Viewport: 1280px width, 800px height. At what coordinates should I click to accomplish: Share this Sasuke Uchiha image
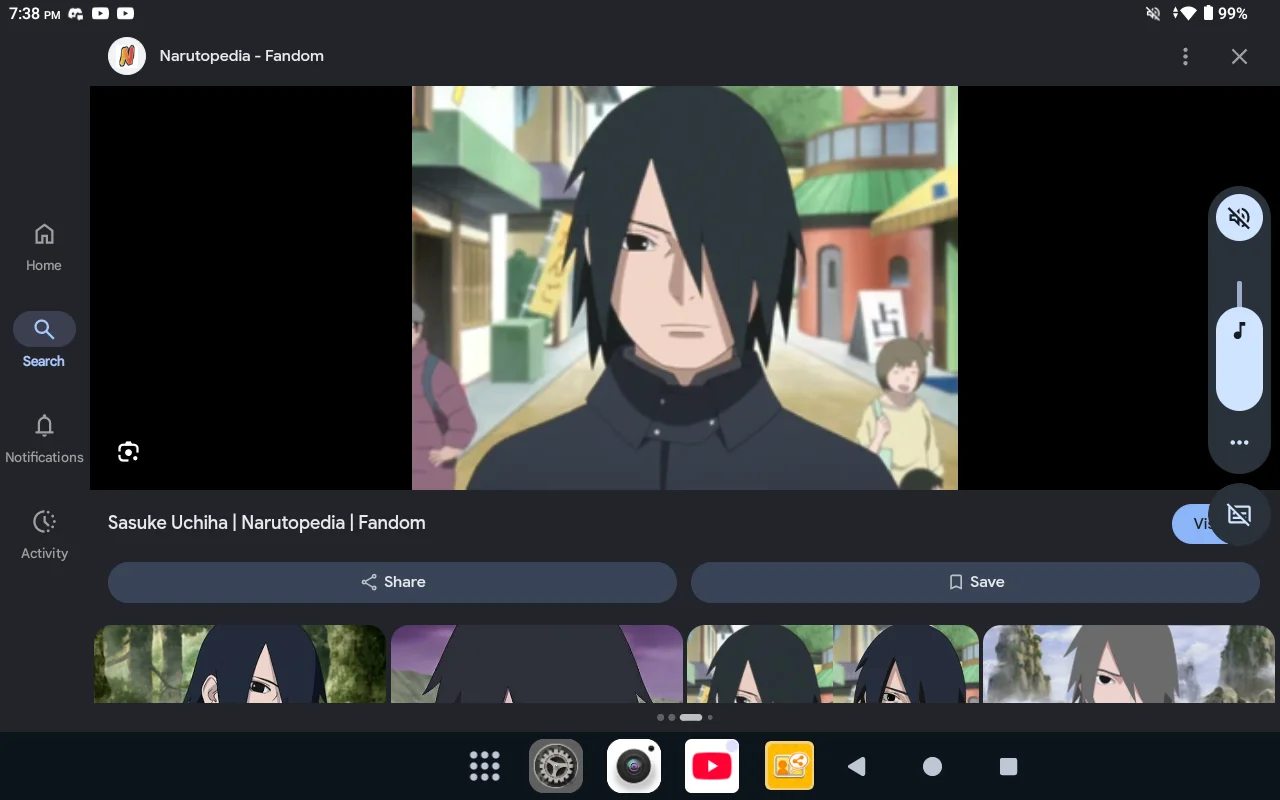click(393, 582)
